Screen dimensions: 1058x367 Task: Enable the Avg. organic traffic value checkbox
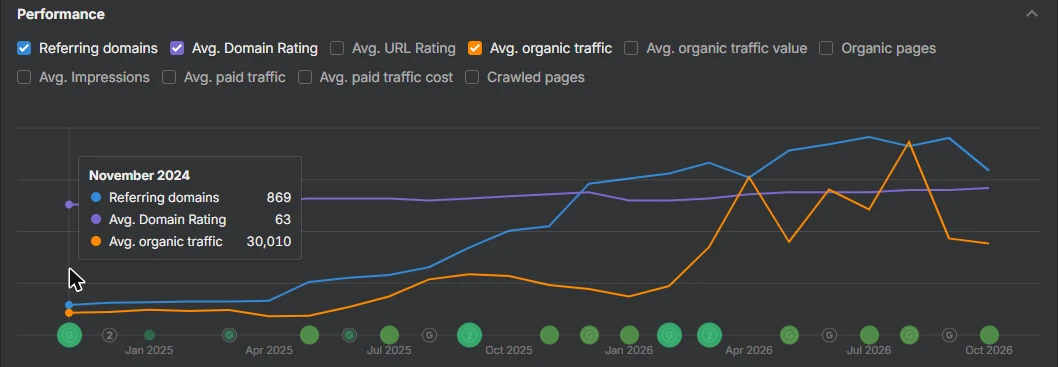point(632,49)
